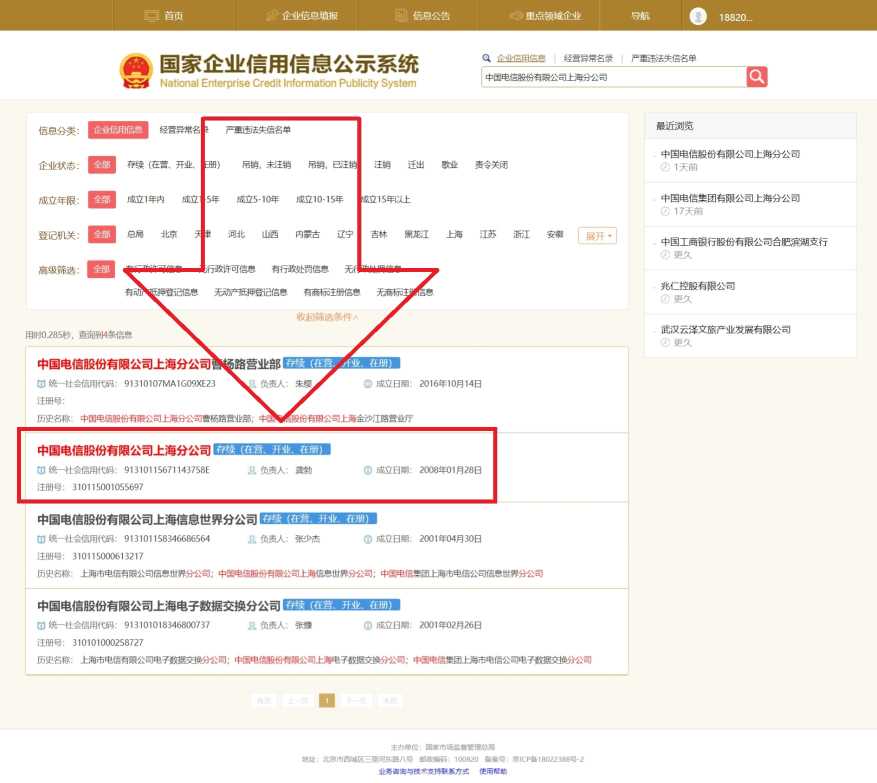Click the icon beside 重点领域企业
This screenshot has width=877, height=783.
[516, 16]
